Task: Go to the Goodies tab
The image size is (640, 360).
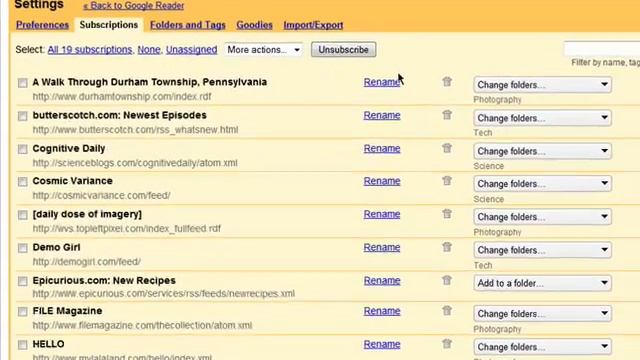Action: [x=254, y=25]
